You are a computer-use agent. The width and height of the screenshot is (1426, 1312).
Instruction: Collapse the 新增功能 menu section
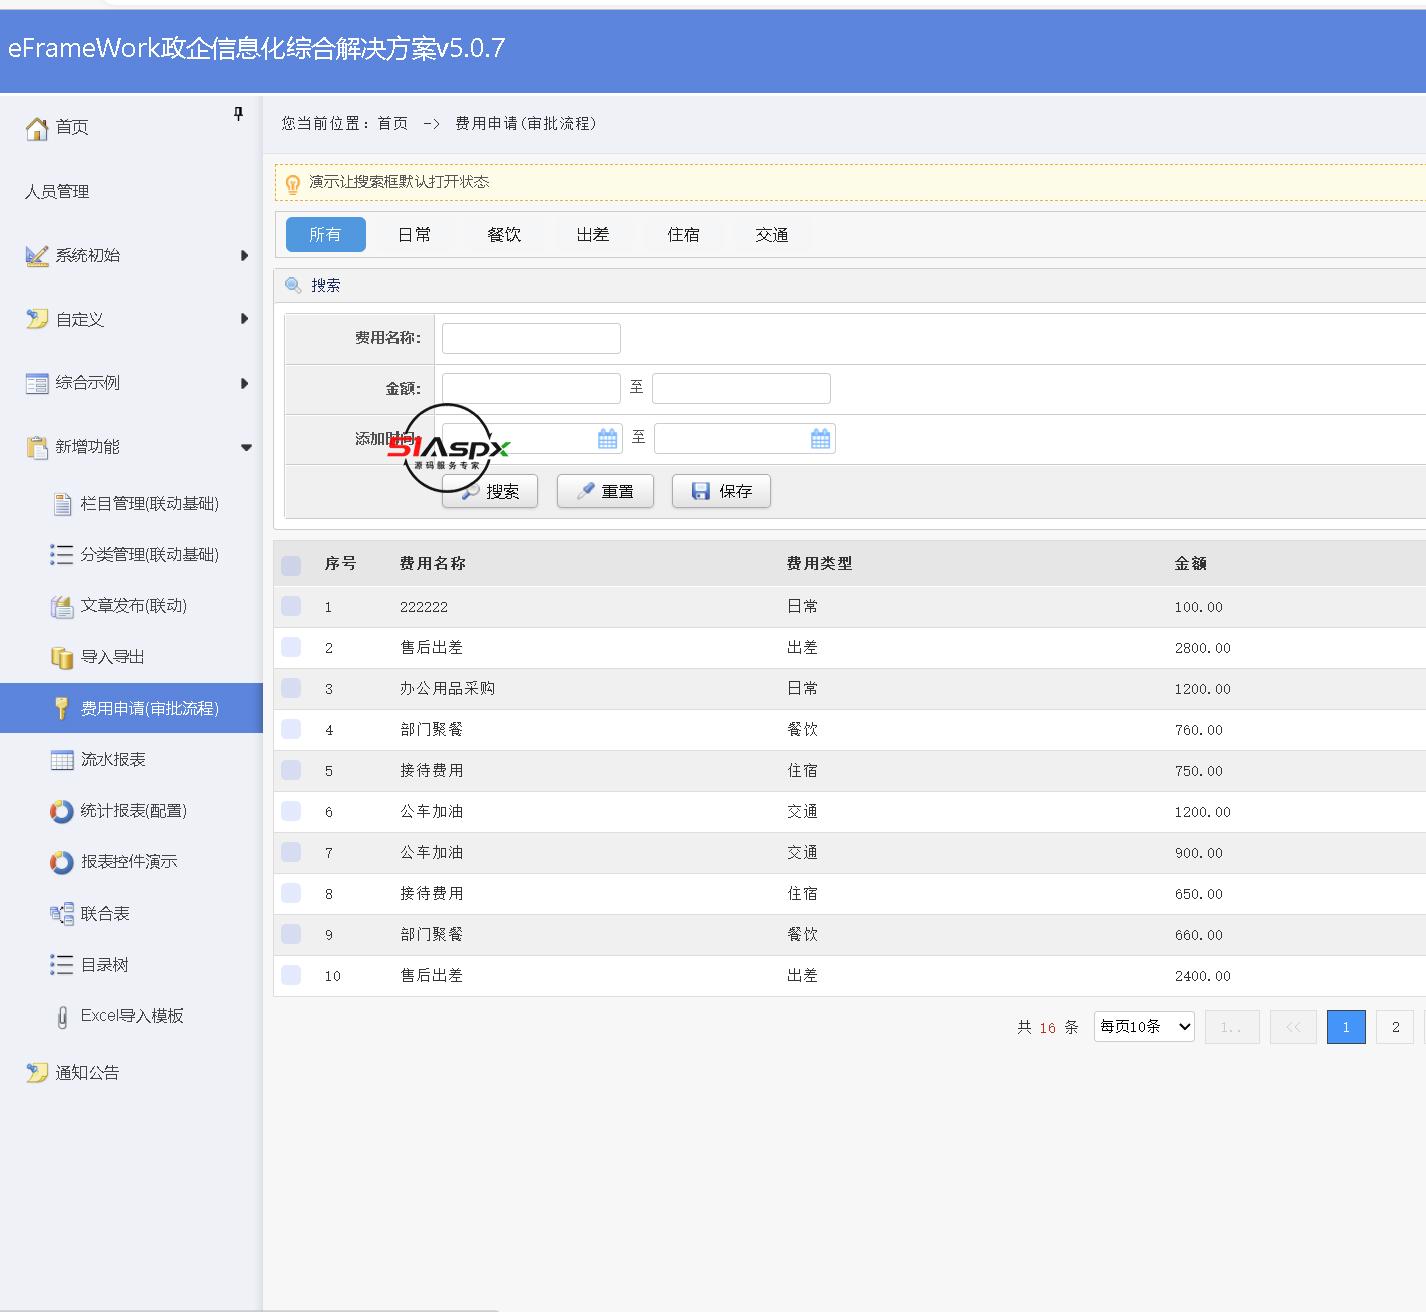tap(246, 447)
